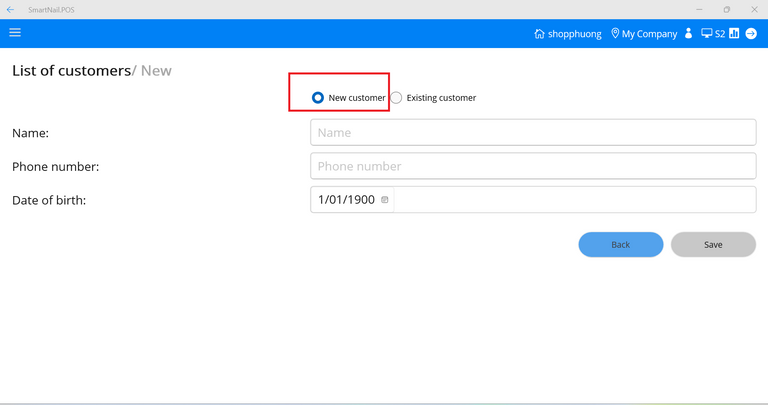Focus the Phone number input field
768x405 pixels.
pyautogui.click(x=533, y=166)
